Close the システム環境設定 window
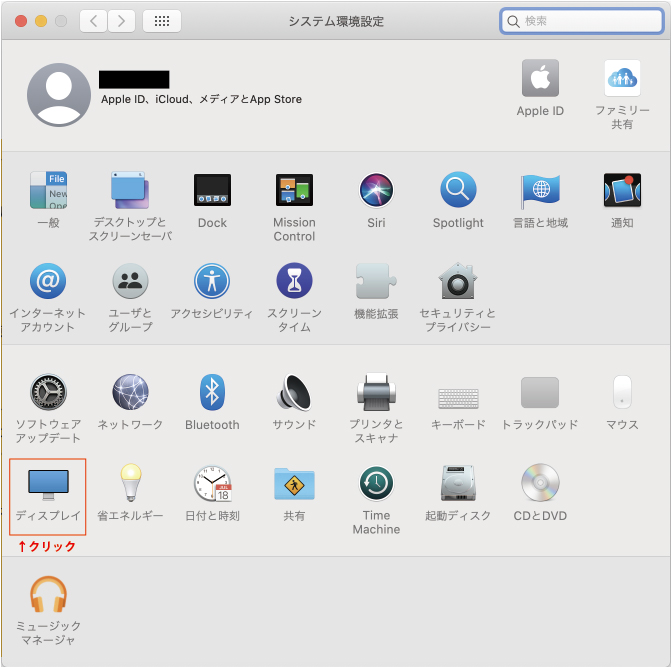 pos(21,21)
